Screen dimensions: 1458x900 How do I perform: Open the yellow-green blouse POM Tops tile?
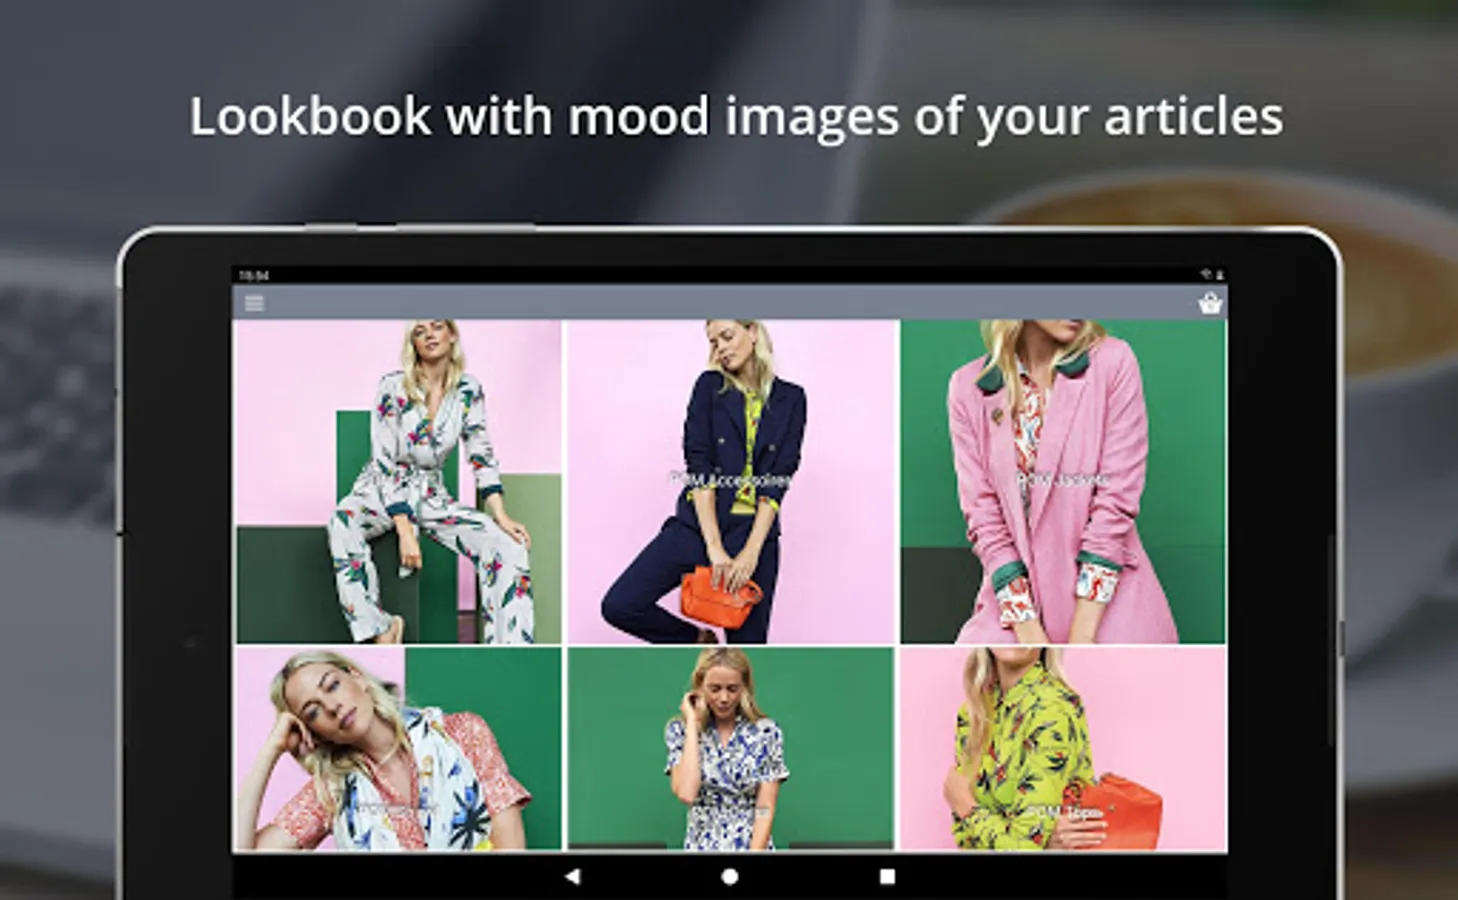click(x=1063, y=749)
